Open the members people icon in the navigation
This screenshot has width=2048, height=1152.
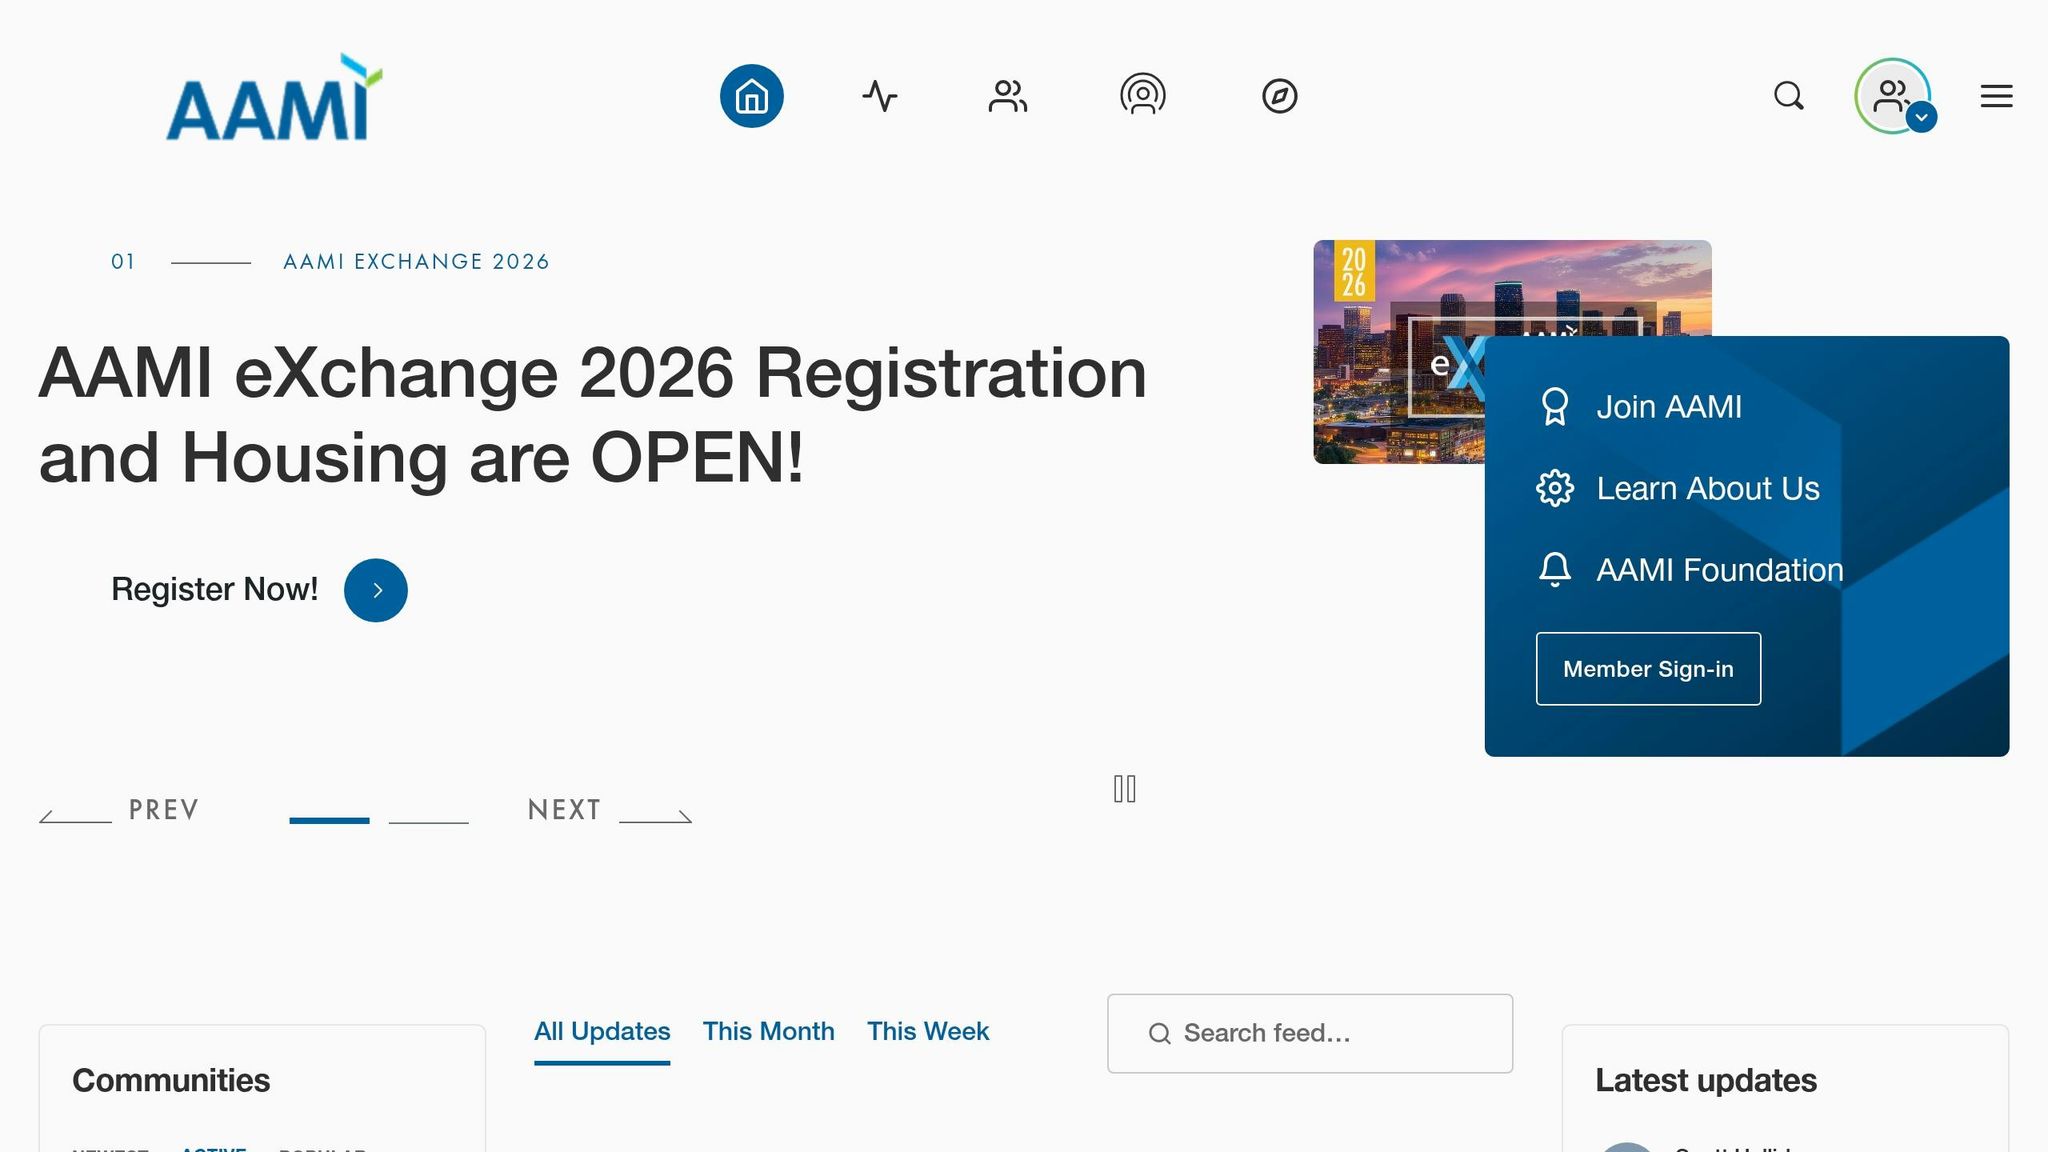coord(1008,96)
